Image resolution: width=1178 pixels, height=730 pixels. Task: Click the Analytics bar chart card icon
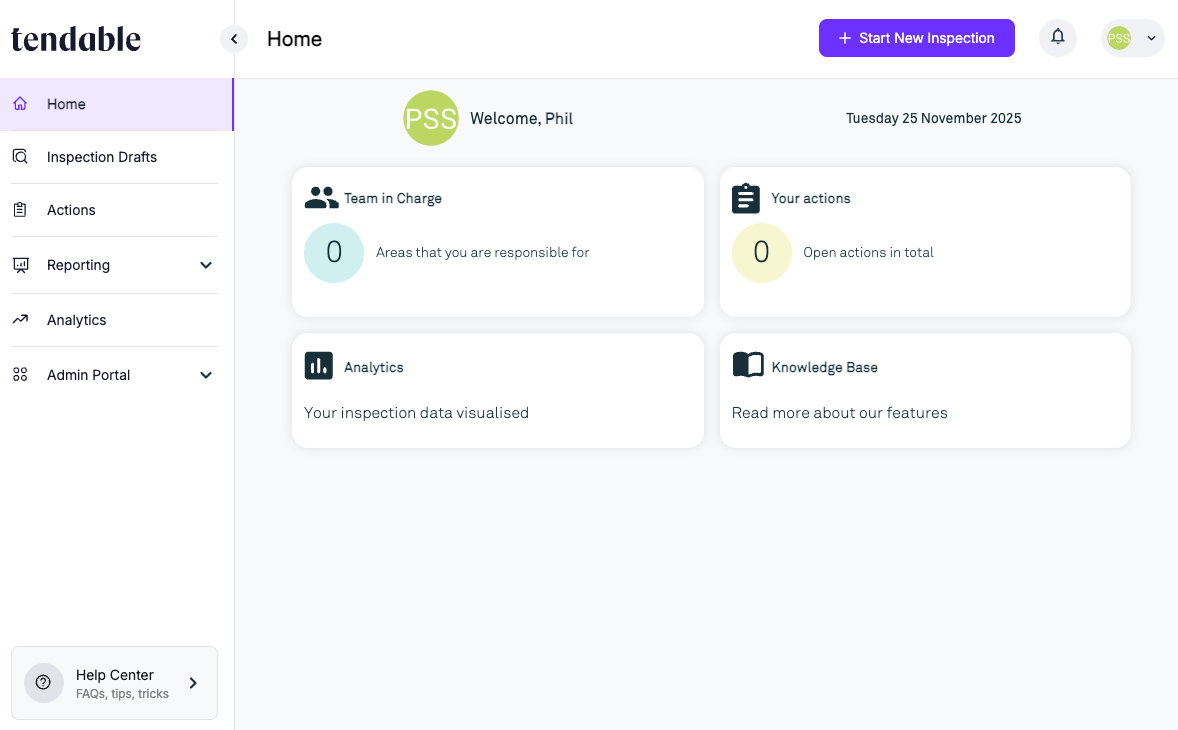[319, 367]
